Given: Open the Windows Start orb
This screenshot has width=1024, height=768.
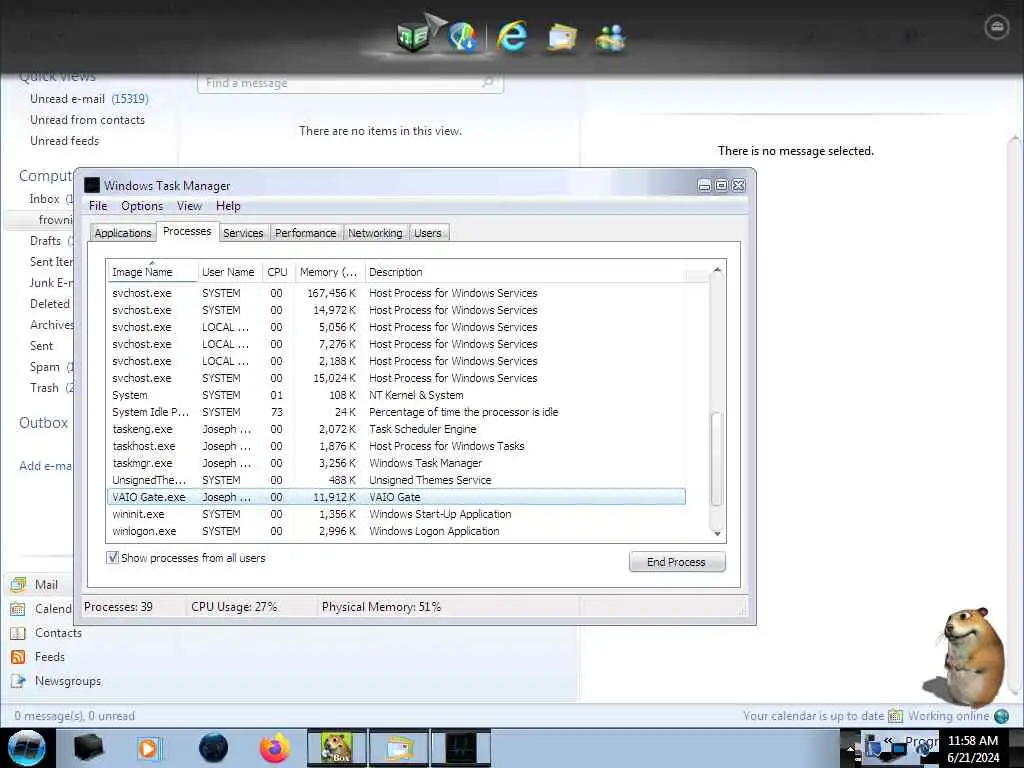Looking at the screenshot, I should (x=27, y=748).
